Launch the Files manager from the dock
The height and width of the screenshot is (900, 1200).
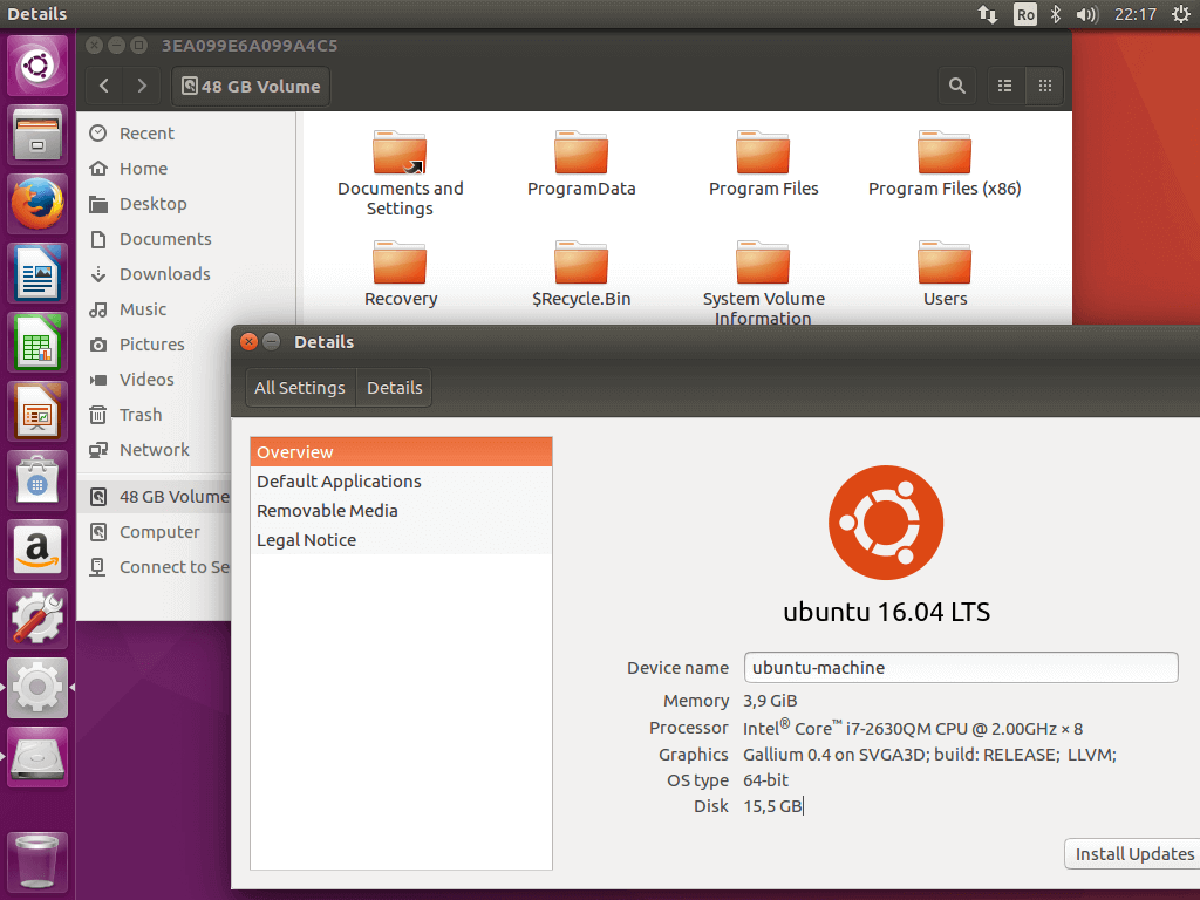[x=38, y=135]
